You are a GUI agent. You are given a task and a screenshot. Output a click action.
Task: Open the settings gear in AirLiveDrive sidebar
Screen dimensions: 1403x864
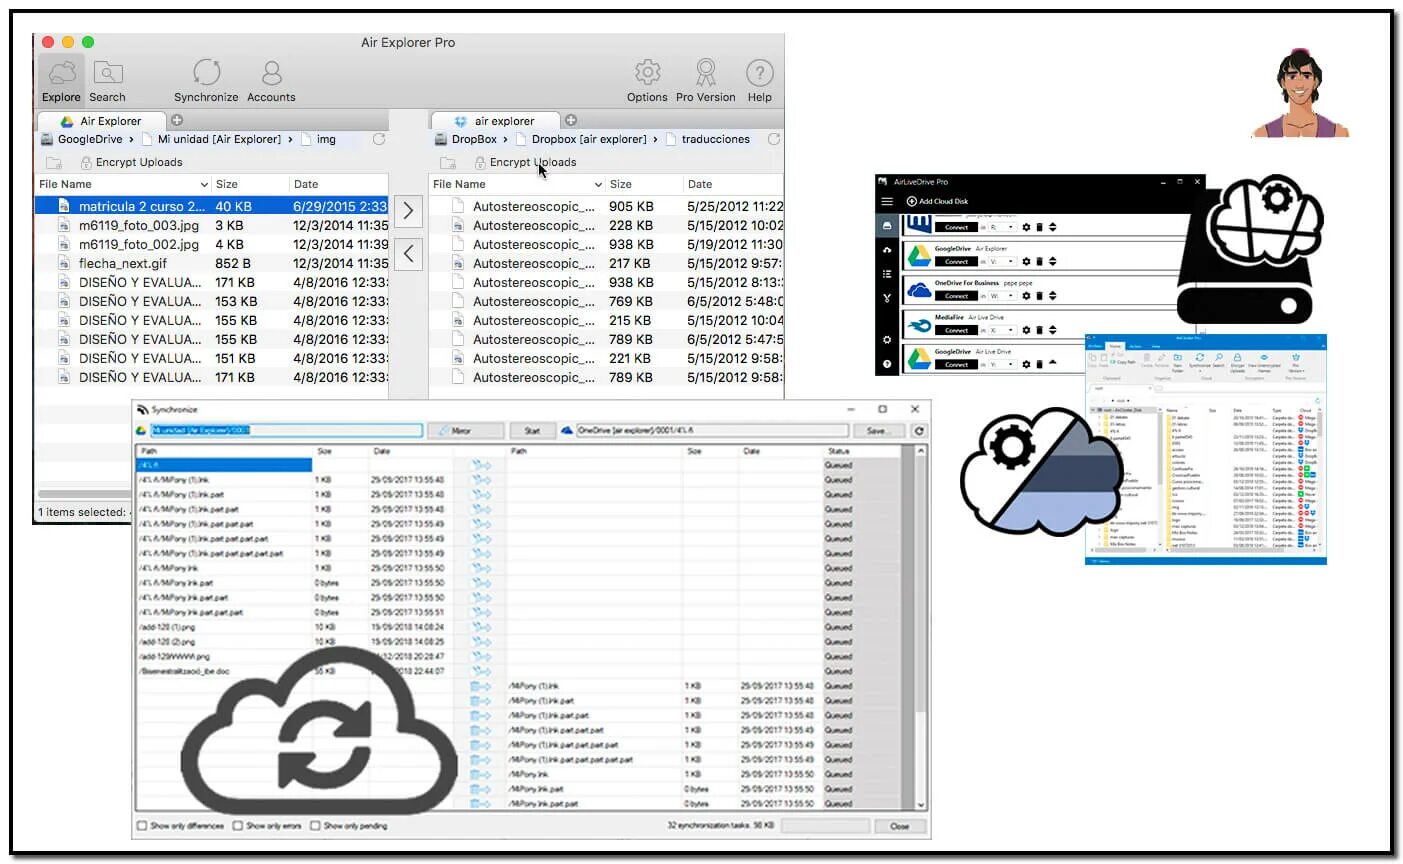pos(887,339)
